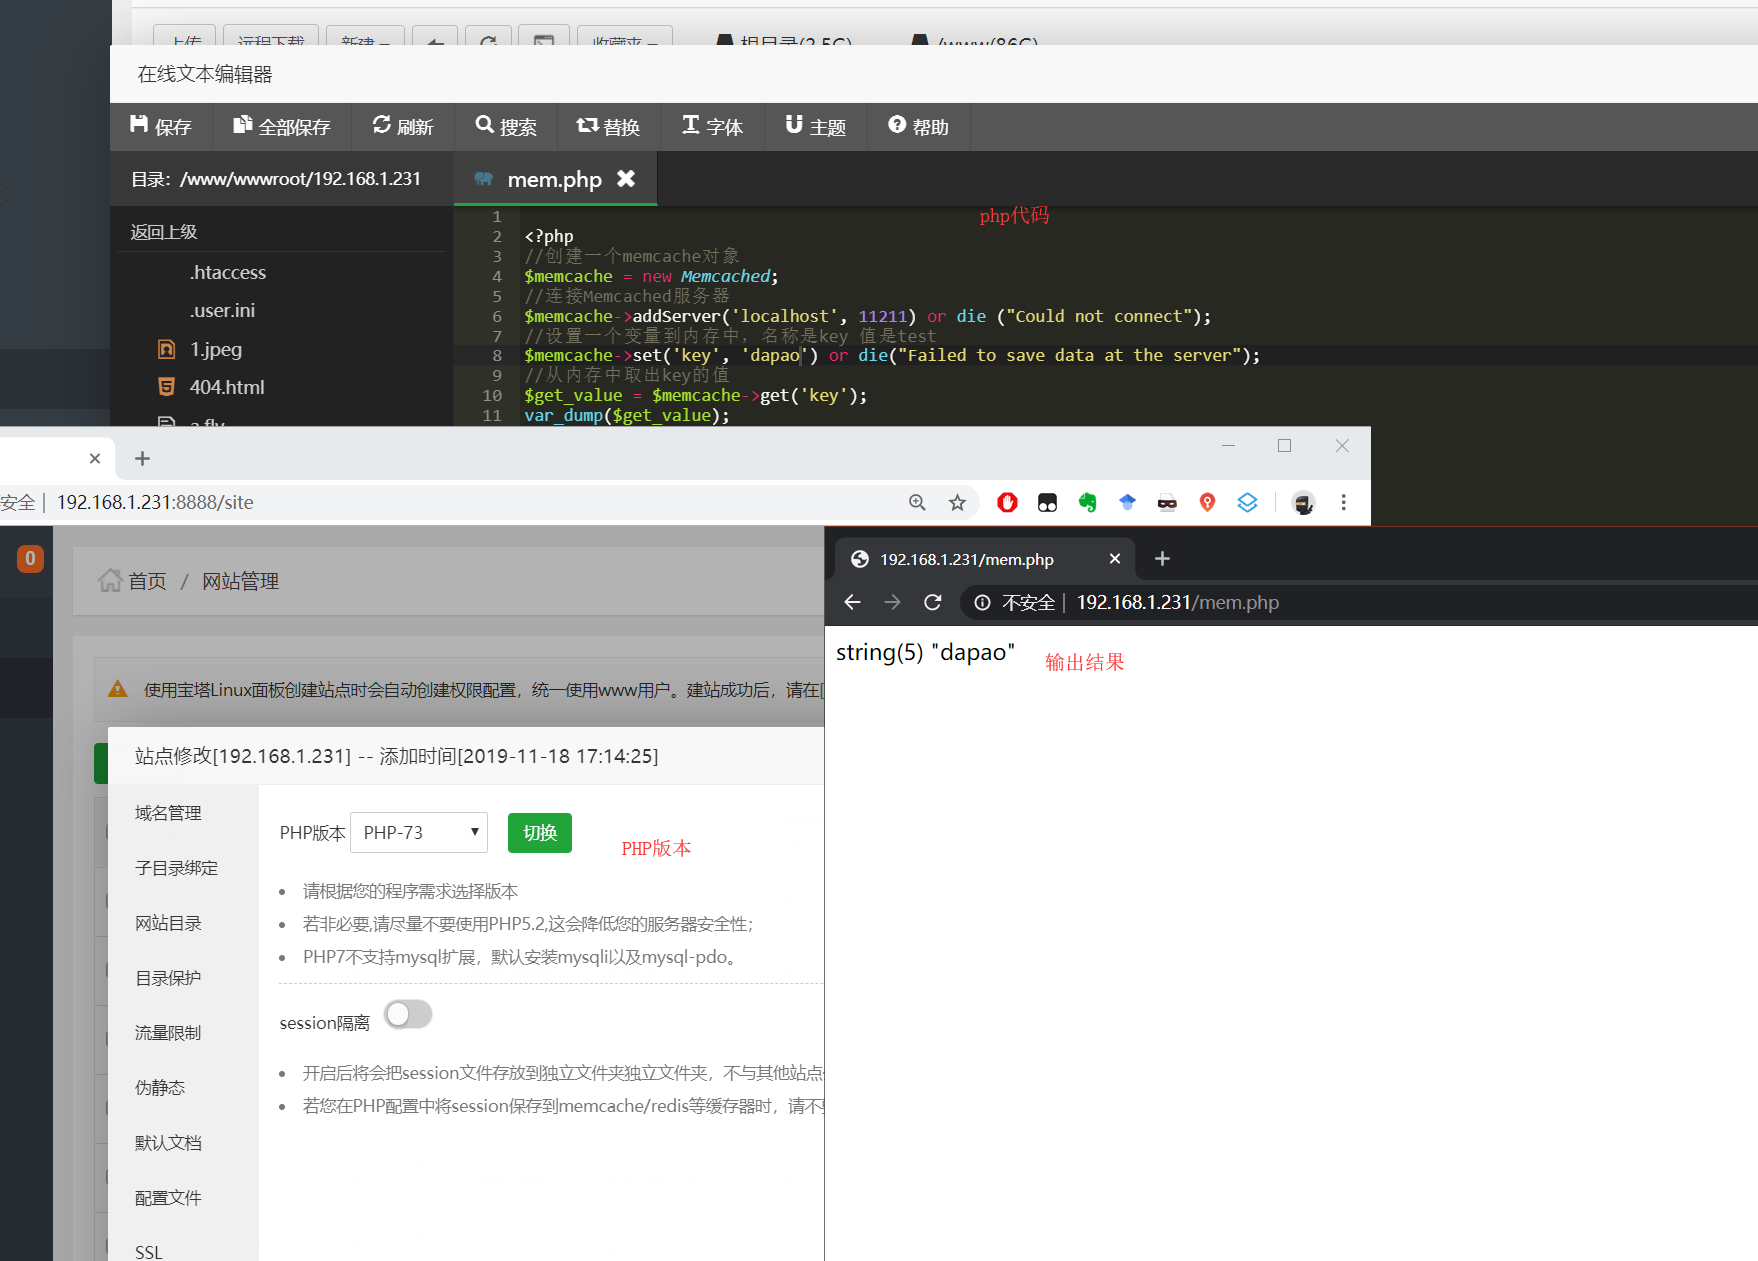Click the address bar showing 192.168.1.231:8888/site
Viewport: 1758px width, 1261px height.
pyautogui.click(x=155, y=502)
